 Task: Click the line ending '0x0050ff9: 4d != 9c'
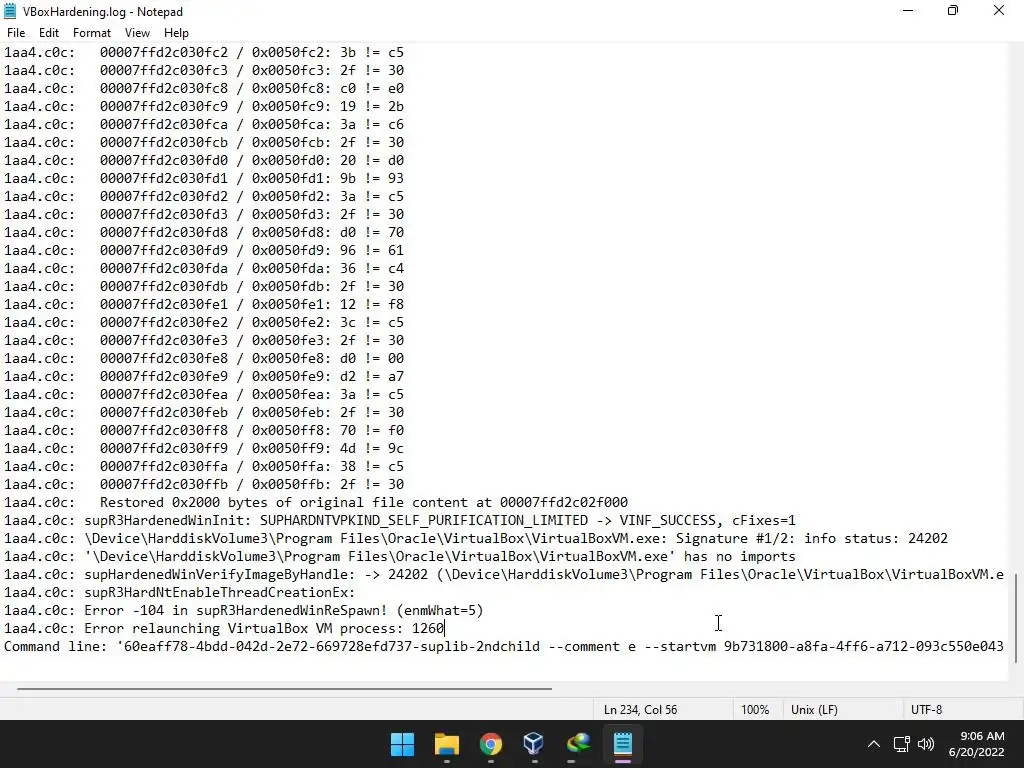tap(204, 449)
